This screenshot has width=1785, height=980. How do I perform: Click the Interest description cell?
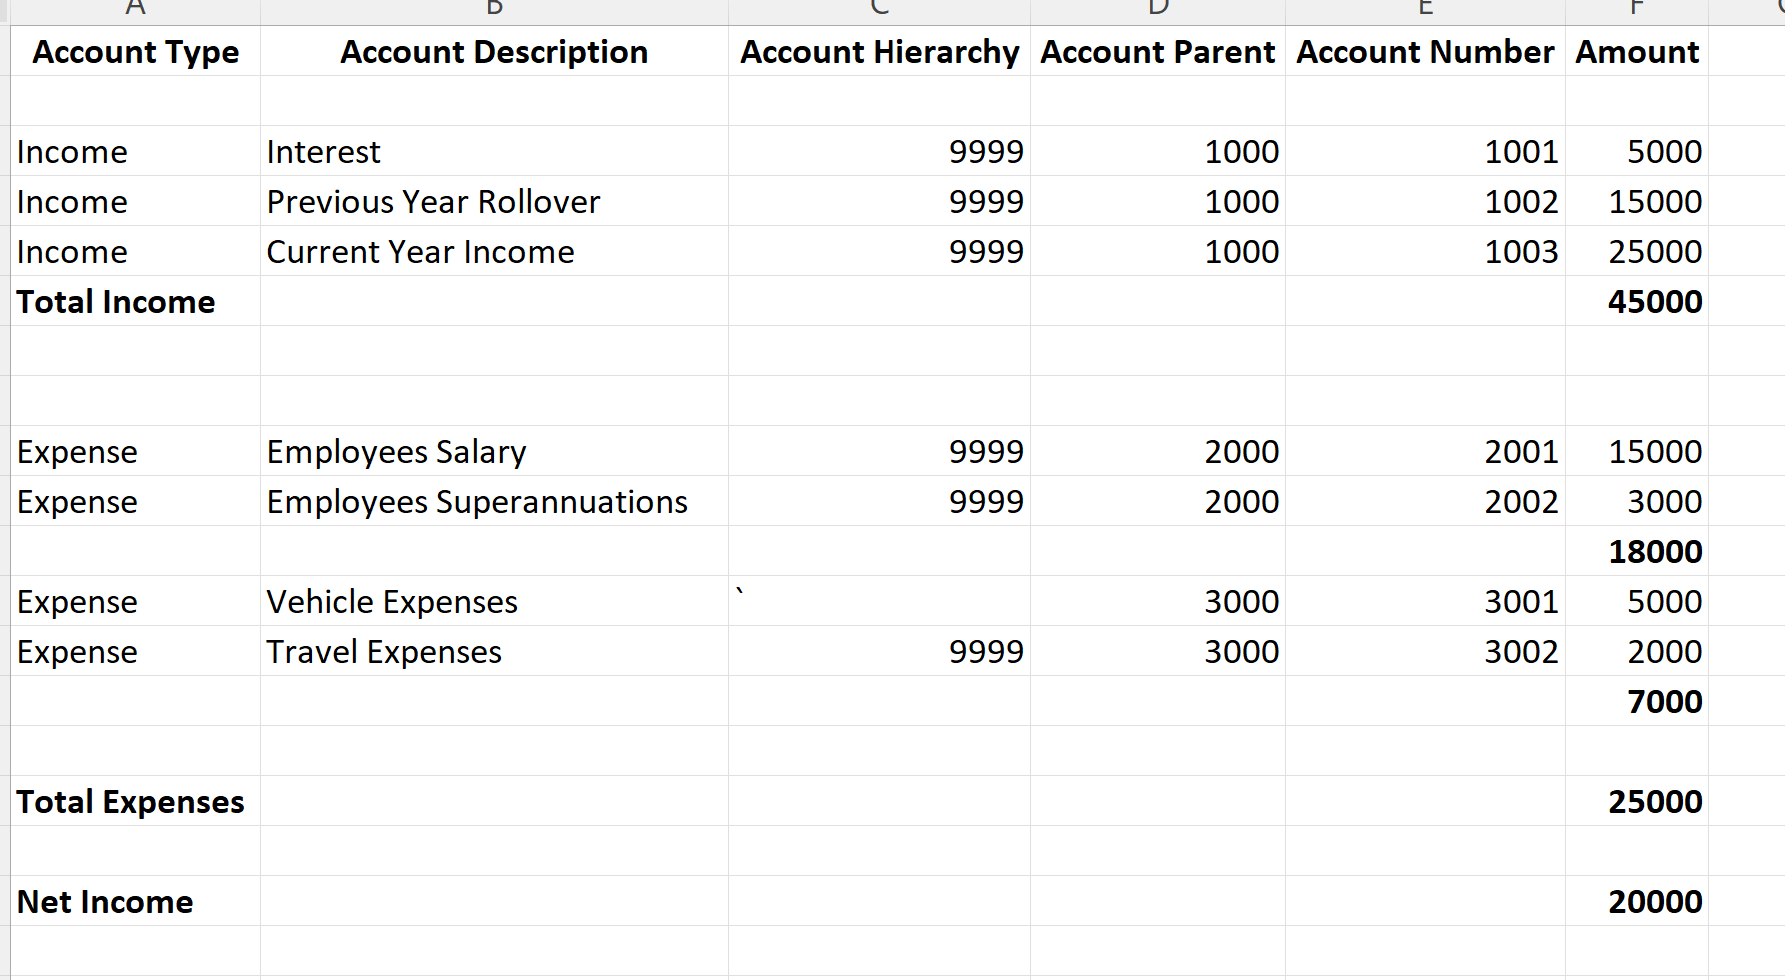click(x=494, y=151)
